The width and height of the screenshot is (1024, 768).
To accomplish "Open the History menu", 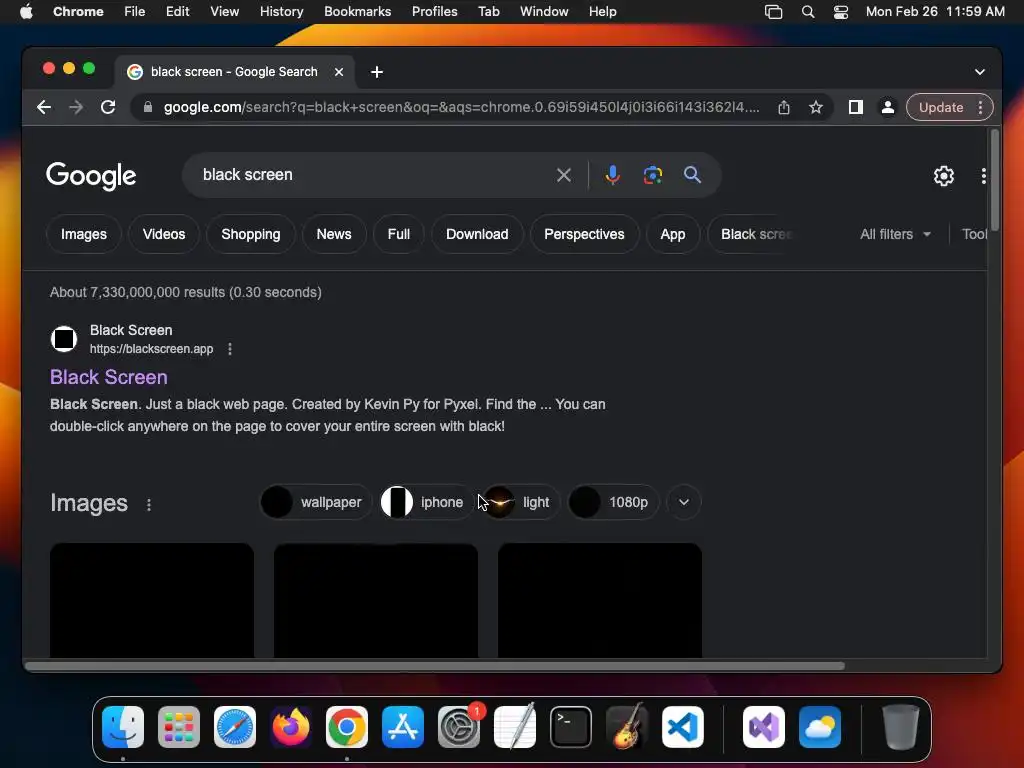I will click(281, 11).
